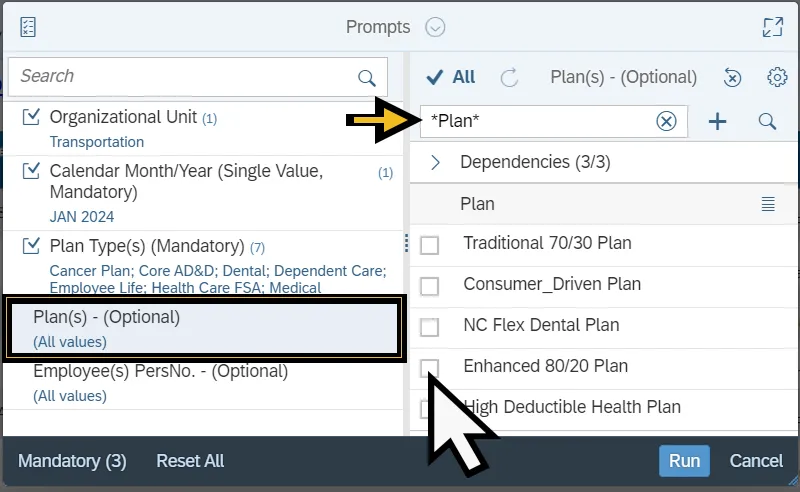The height and width of the screenshot is (492, 800).
Task: Click the full-screen expand icon
Action: (772, 27)
